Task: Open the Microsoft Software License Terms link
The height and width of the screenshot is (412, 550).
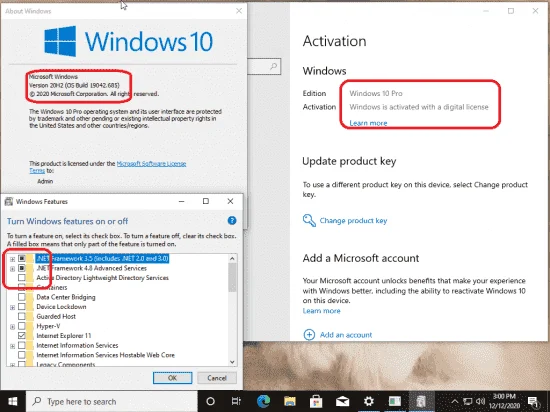Action: coord(151,164)
